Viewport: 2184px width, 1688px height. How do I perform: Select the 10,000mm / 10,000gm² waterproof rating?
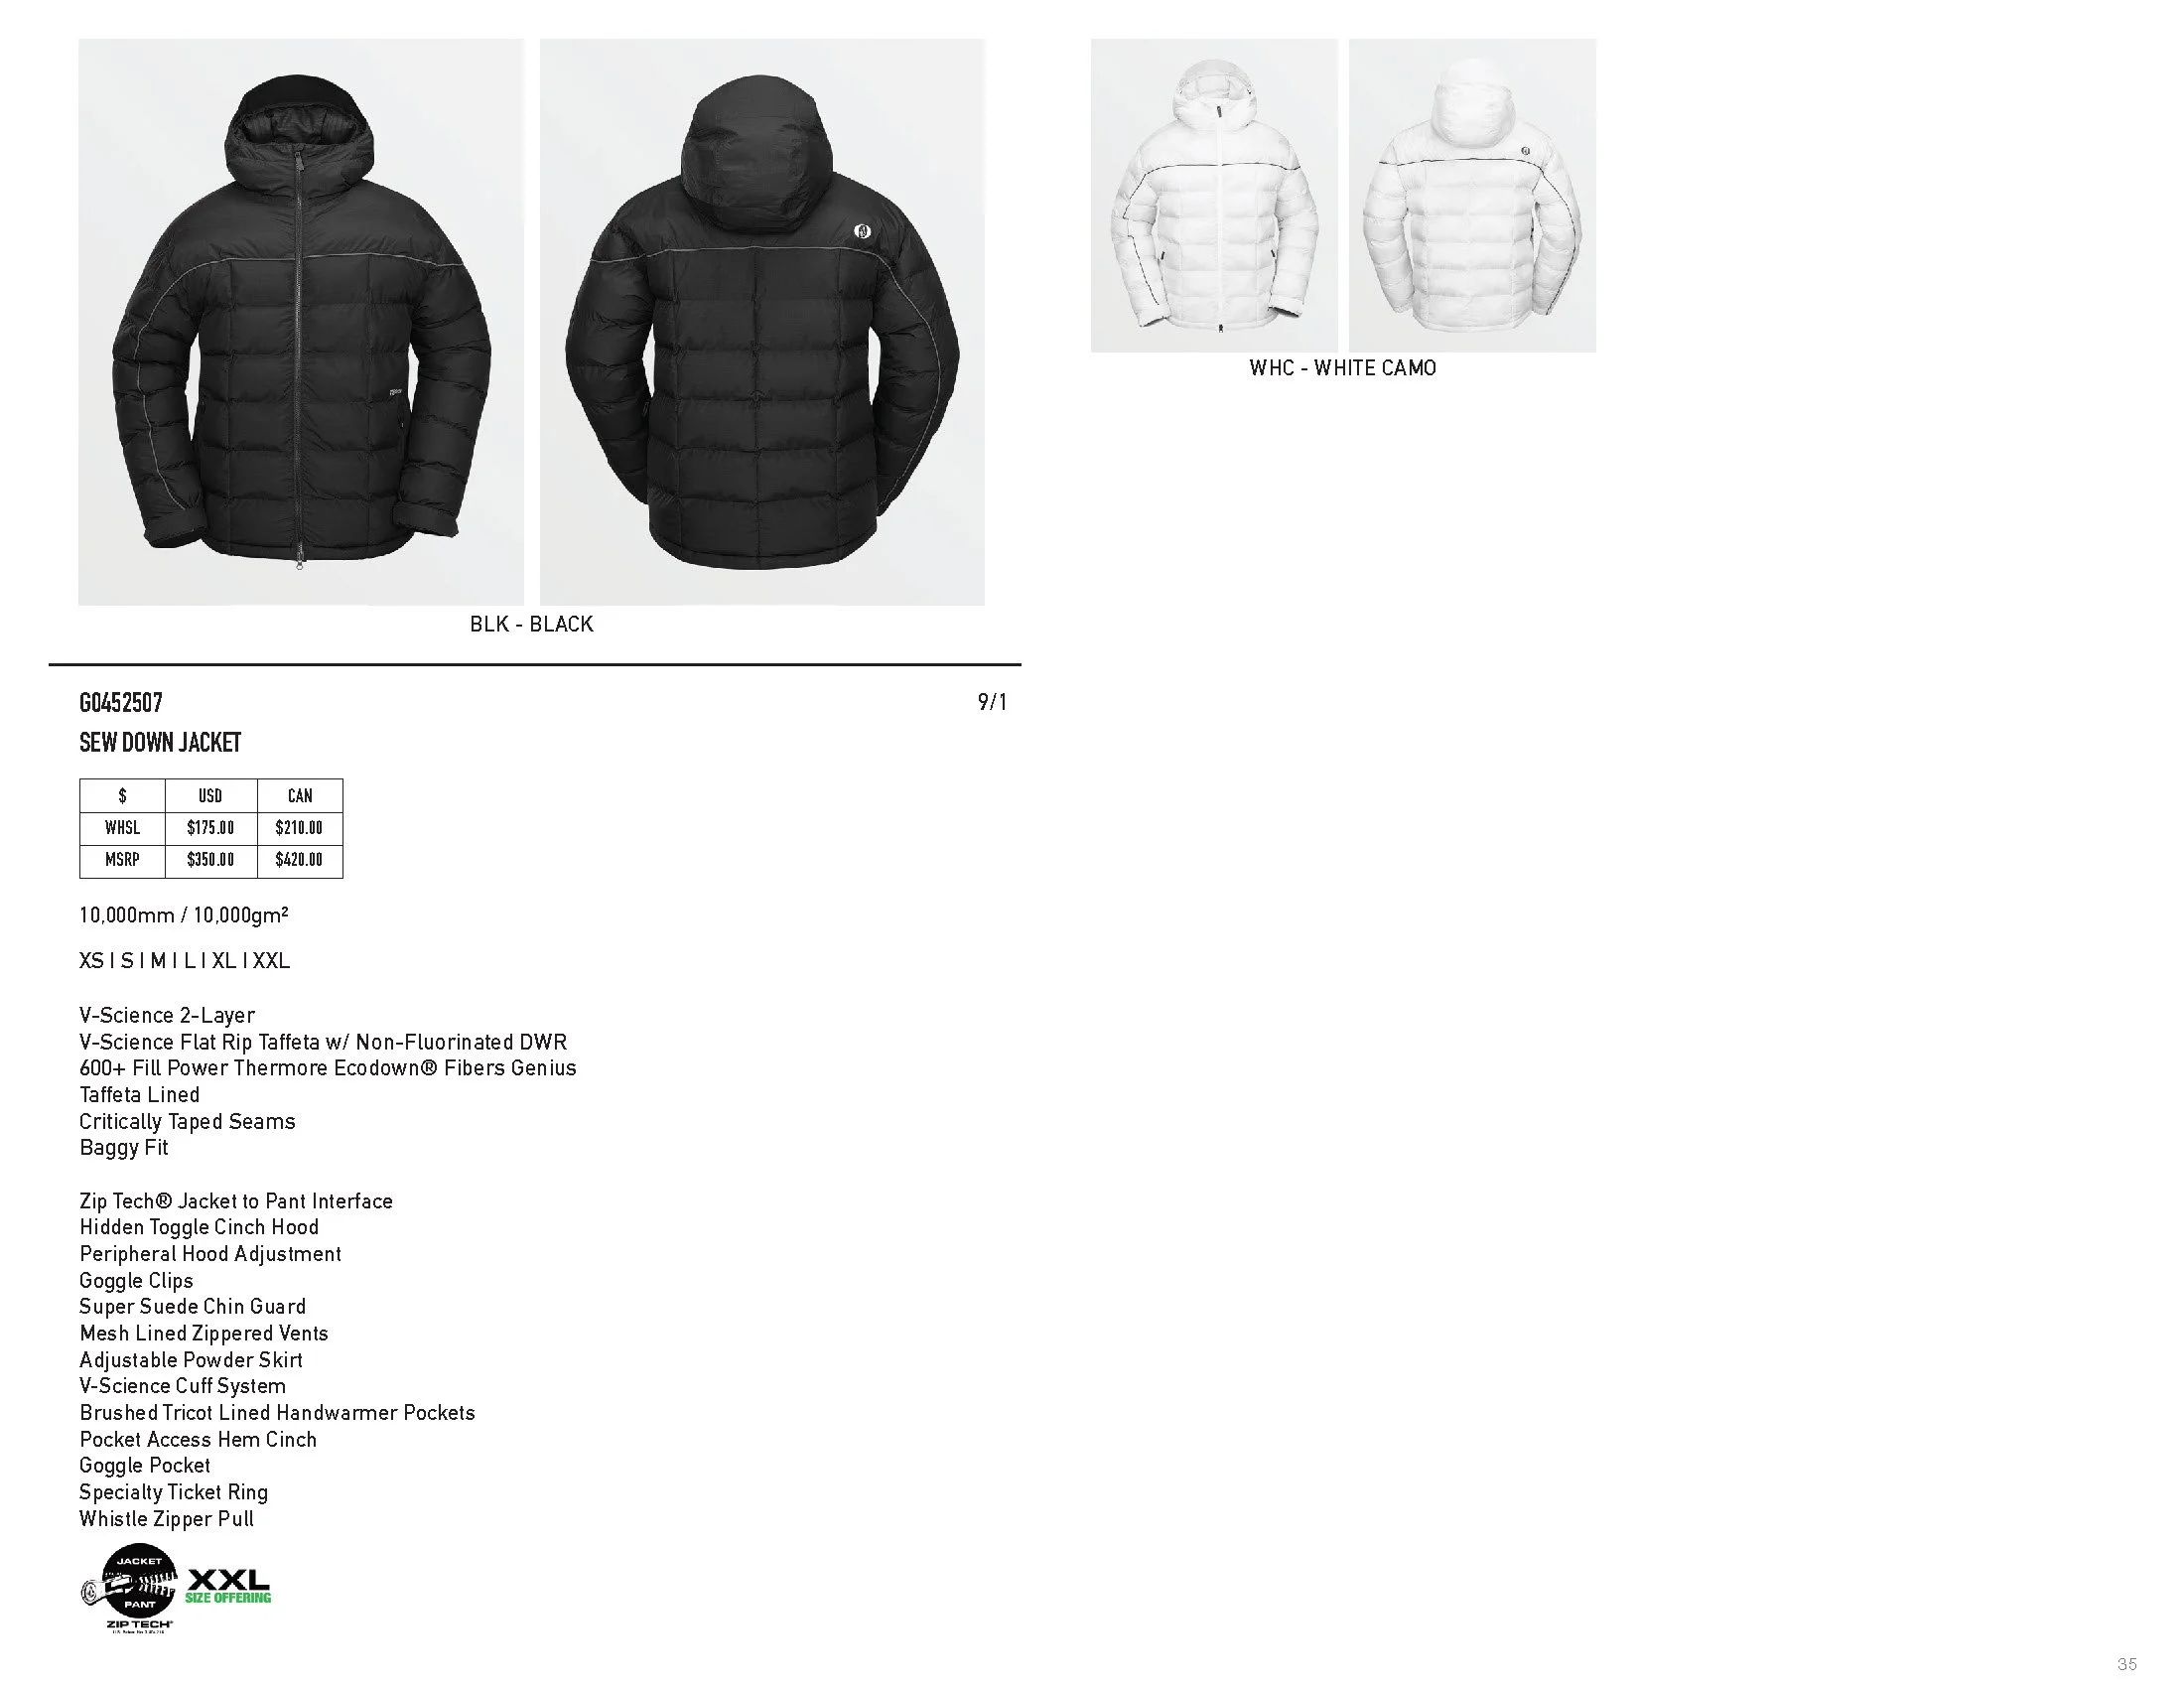click(184, 915)
